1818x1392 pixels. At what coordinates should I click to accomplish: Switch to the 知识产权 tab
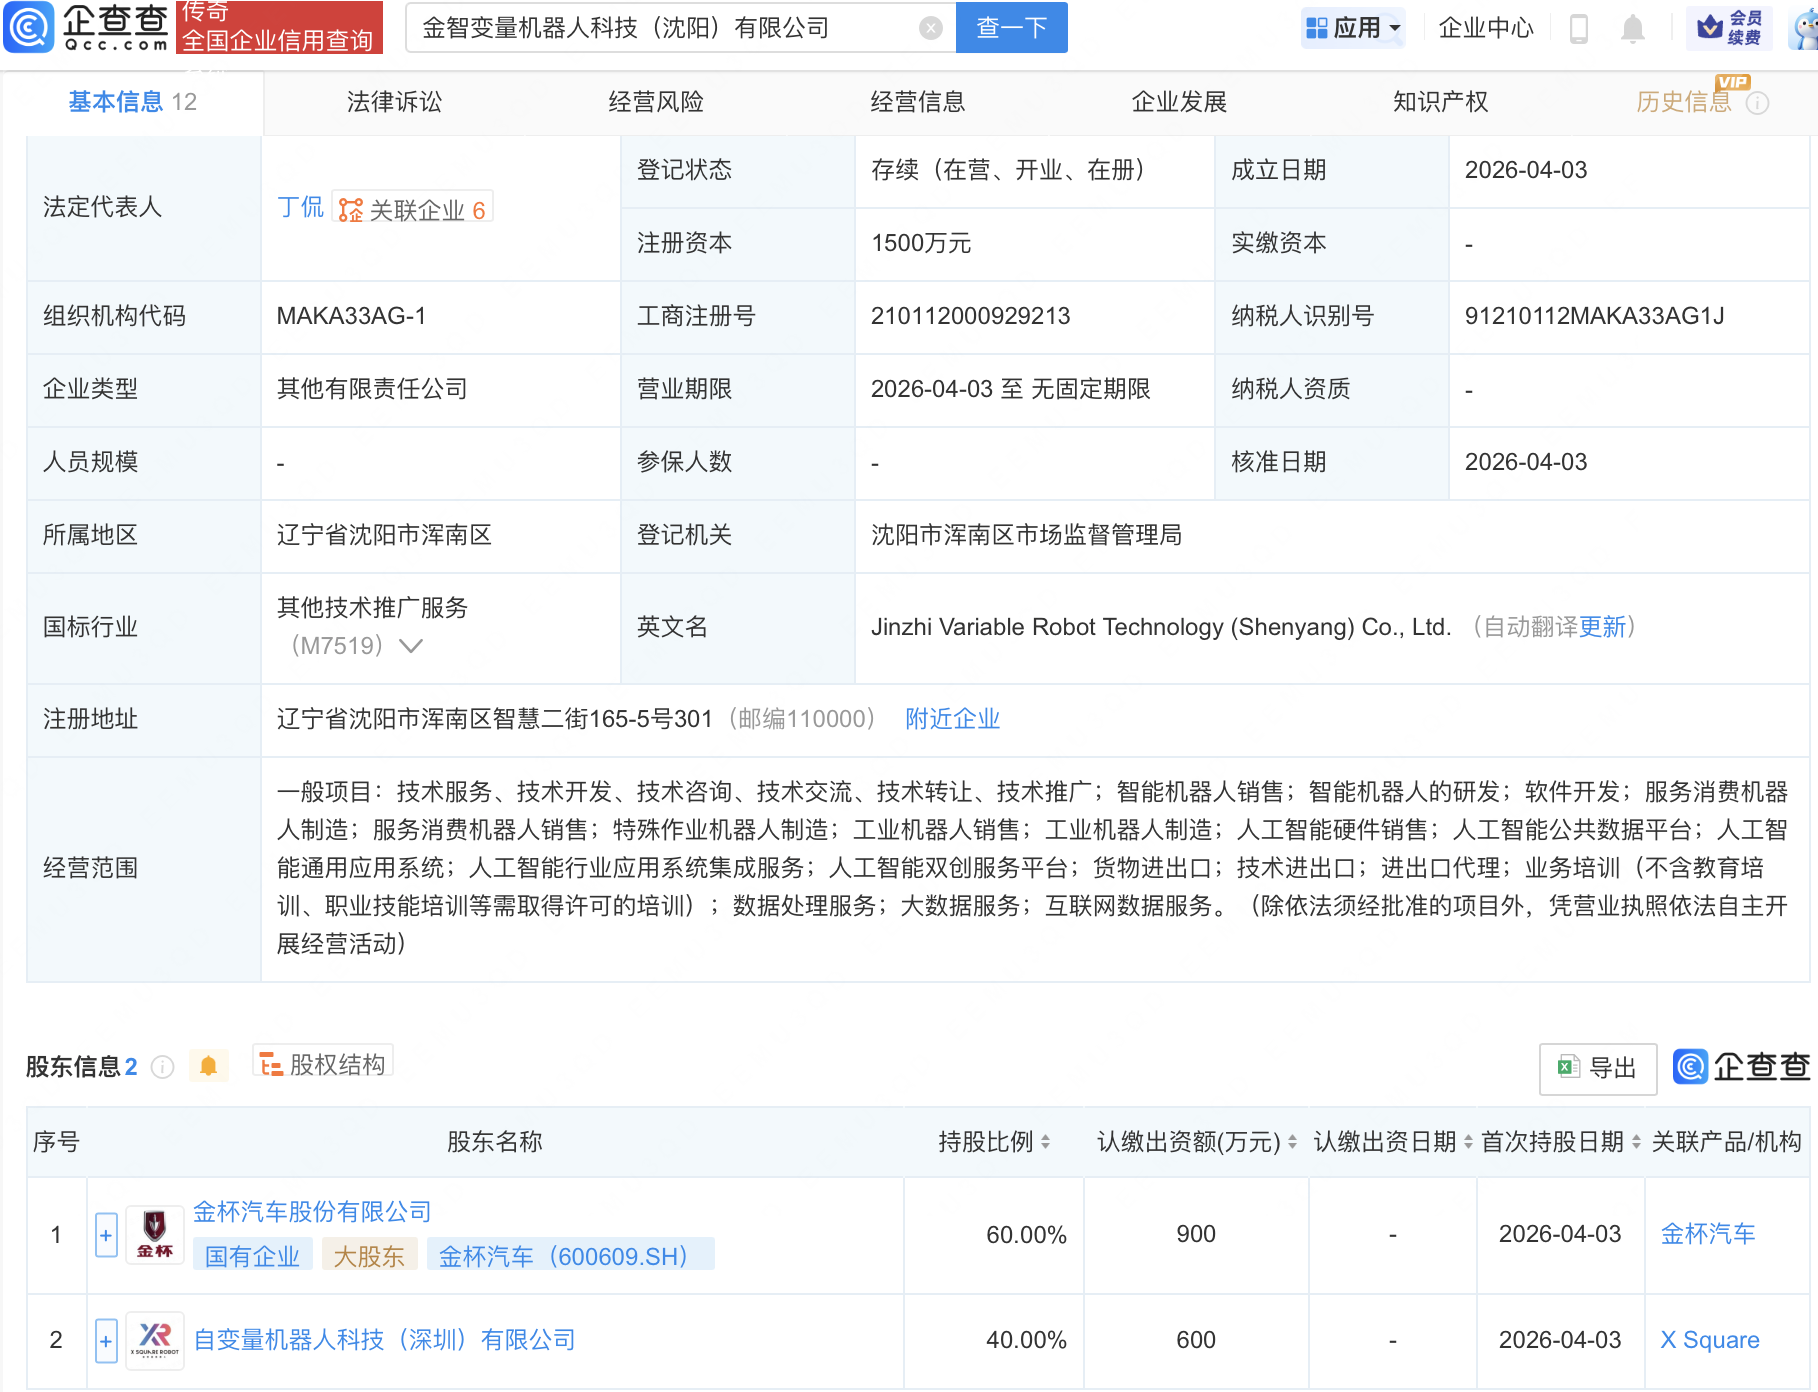pyautogui.click(x=1439, y=101)
